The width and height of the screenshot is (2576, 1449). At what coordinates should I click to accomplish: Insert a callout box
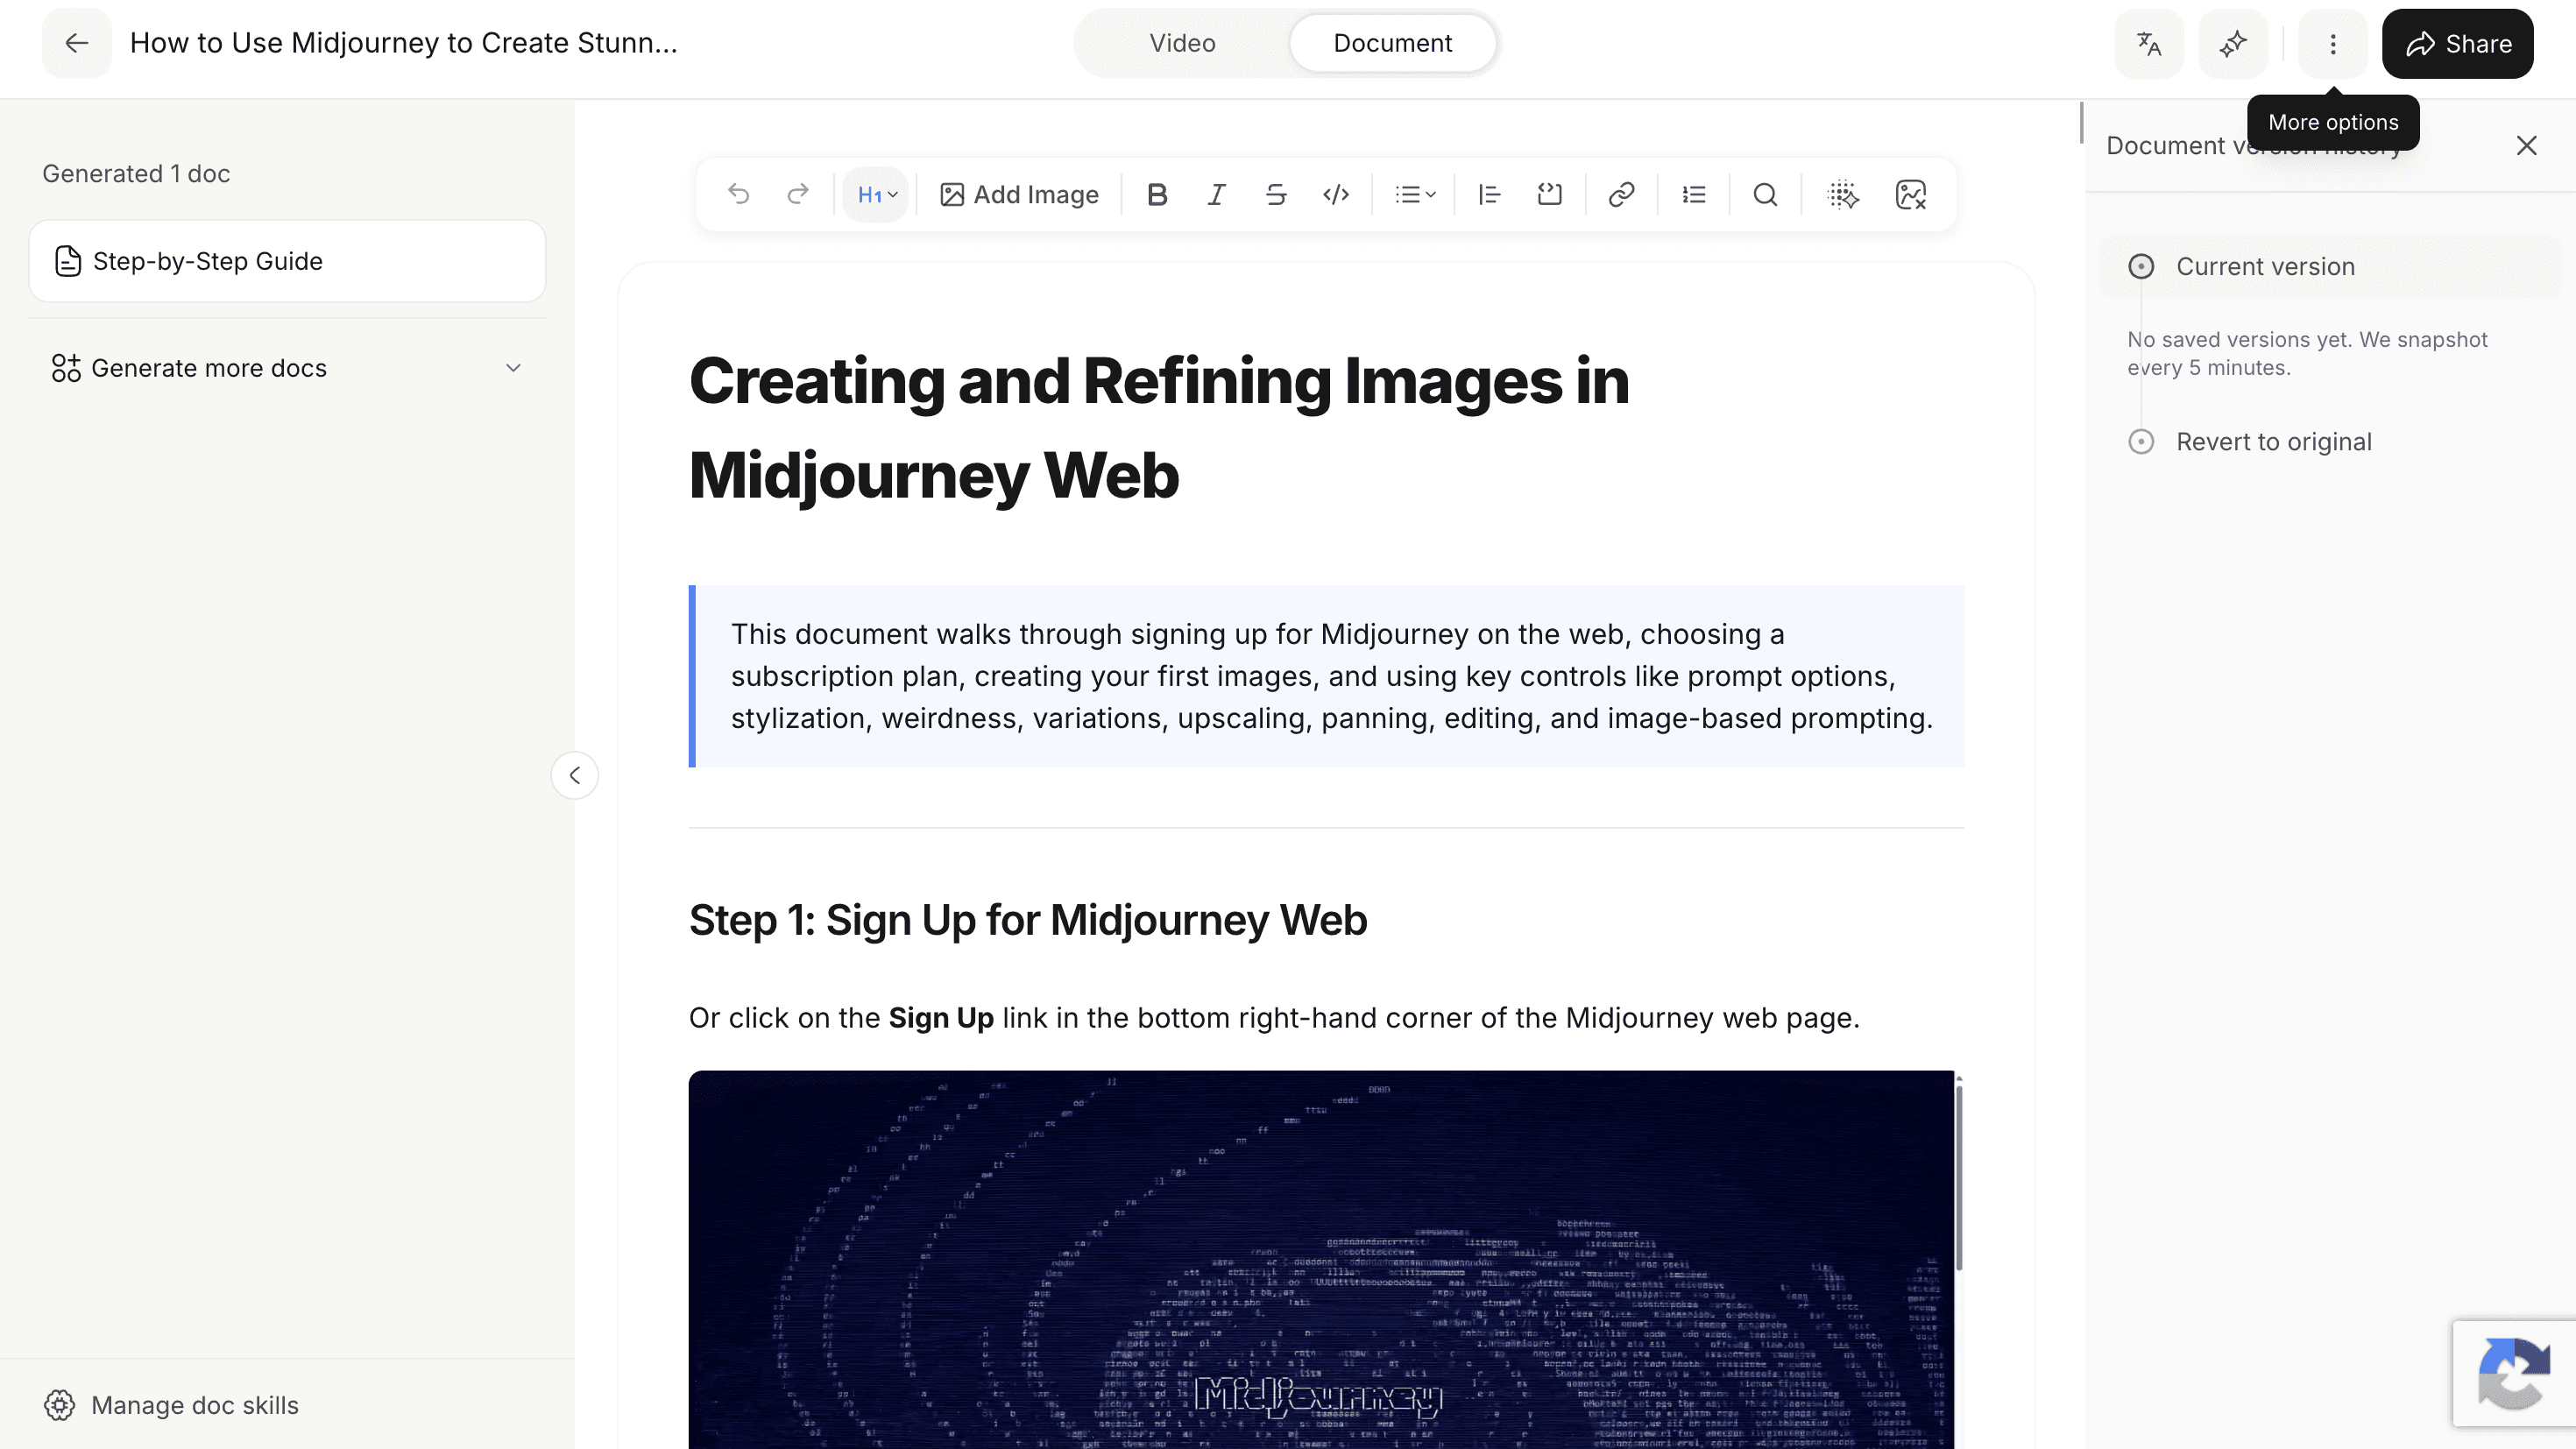coord(1549,194)
